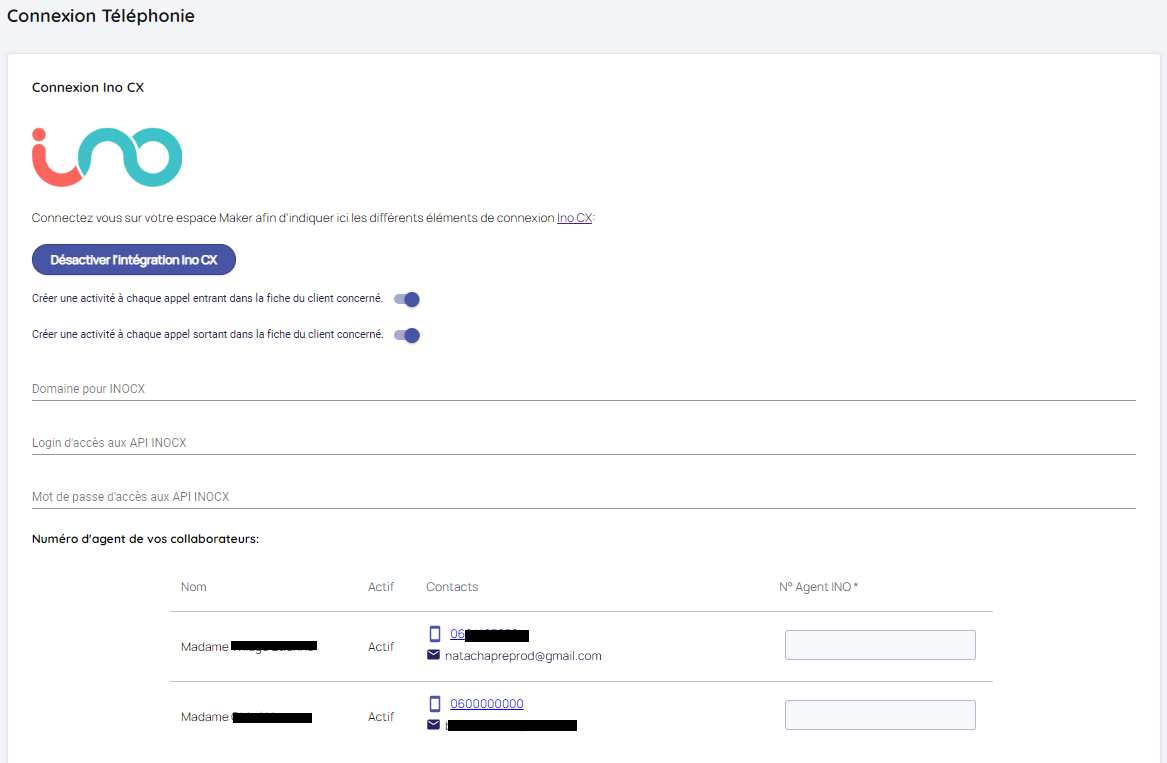Open the Ino CX hyperlink
Image resolution: width=1167 pixels, height=763 pixels.
click(x=574, y=218)
